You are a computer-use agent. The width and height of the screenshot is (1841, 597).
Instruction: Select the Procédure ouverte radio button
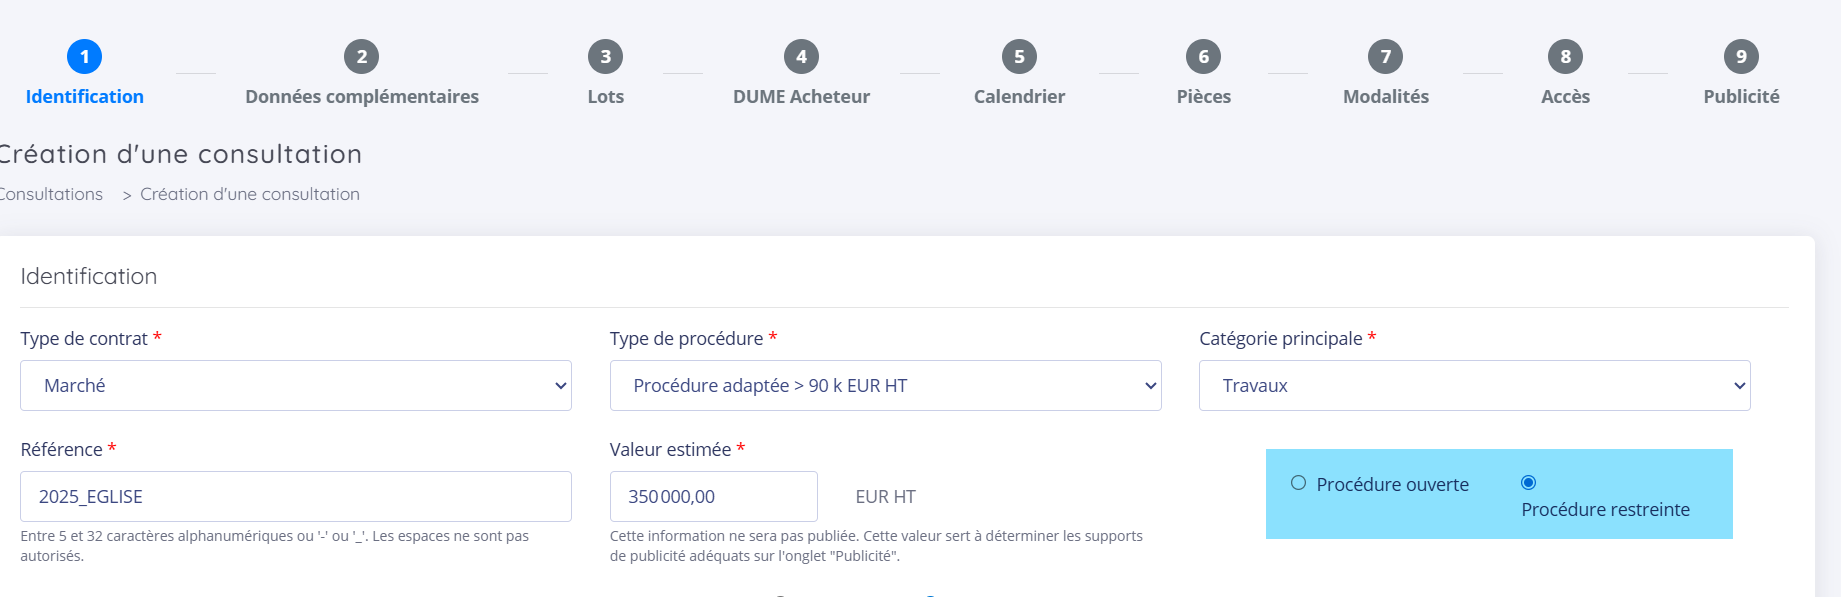point(1298,483)
